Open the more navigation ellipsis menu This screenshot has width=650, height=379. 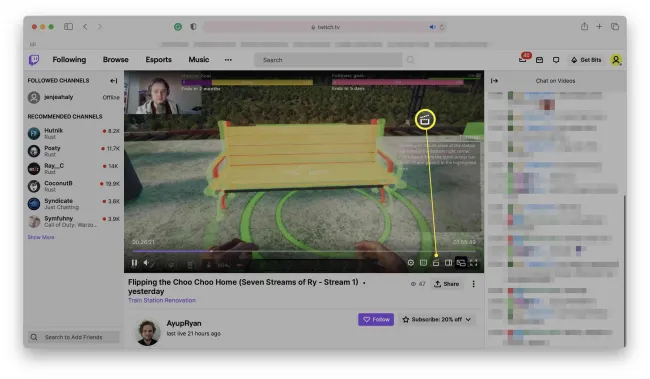228,60
